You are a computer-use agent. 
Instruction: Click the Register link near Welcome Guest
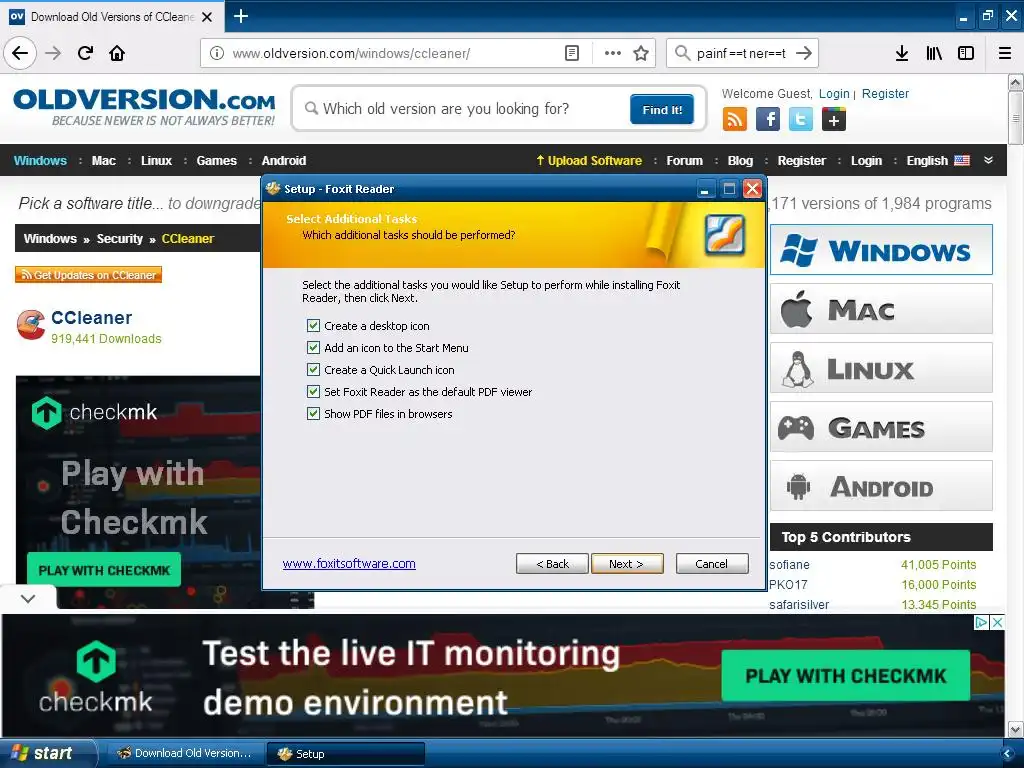885,93
